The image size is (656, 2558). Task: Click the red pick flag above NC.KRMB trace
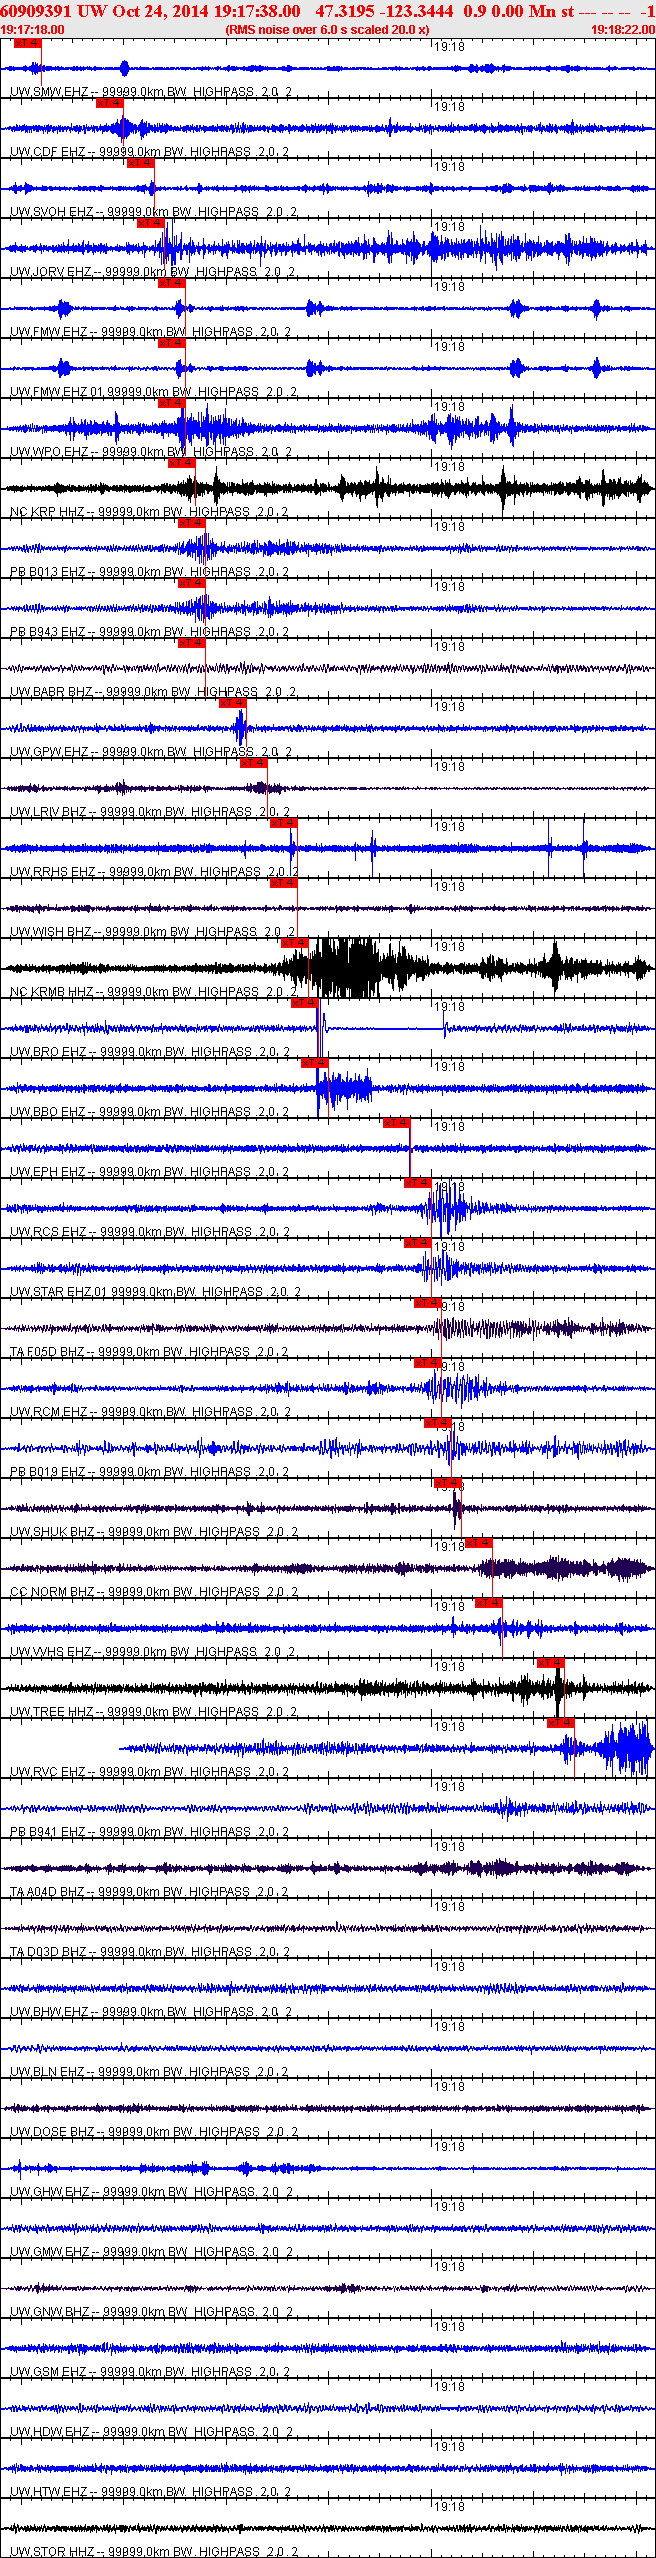click(x=294, y=943)
